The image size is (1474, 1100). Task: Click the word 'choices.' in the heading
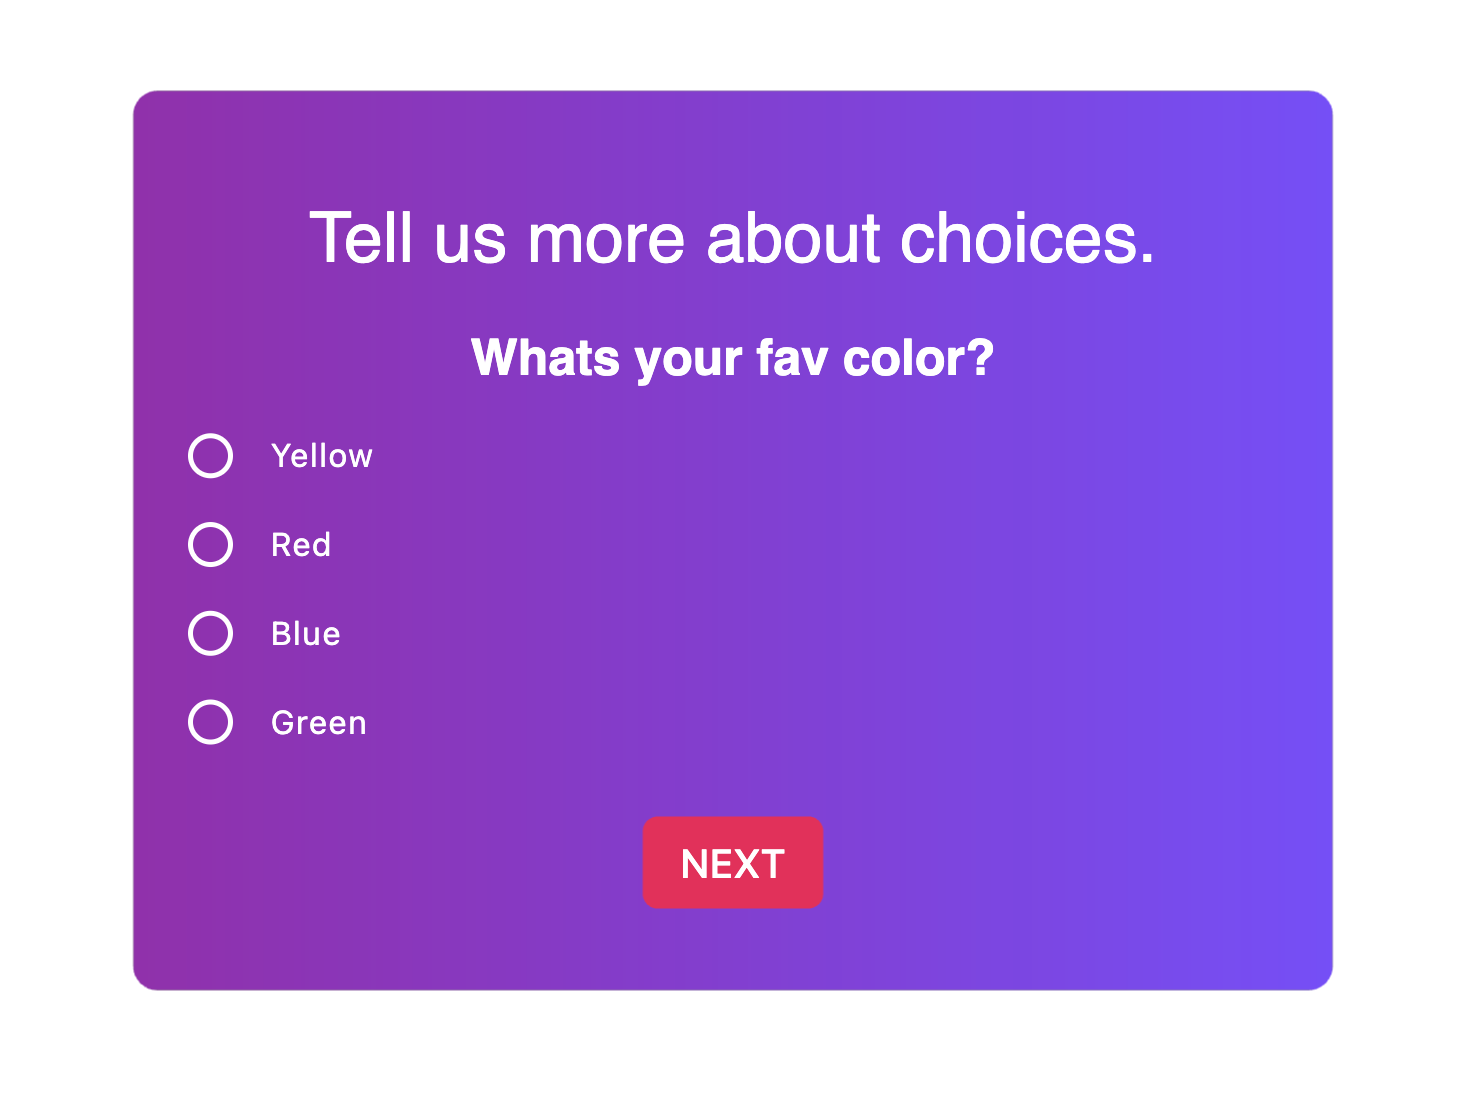coord(1027,238)
